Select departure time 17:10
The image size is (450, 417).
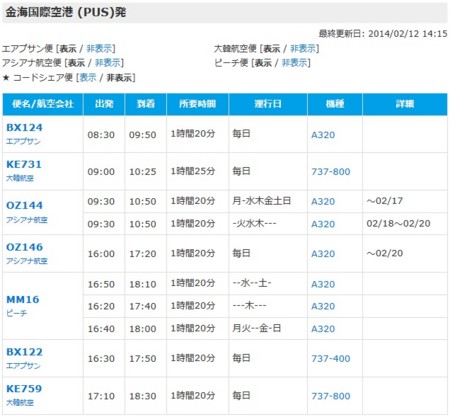pyautogui.click(x=101, y=396)
